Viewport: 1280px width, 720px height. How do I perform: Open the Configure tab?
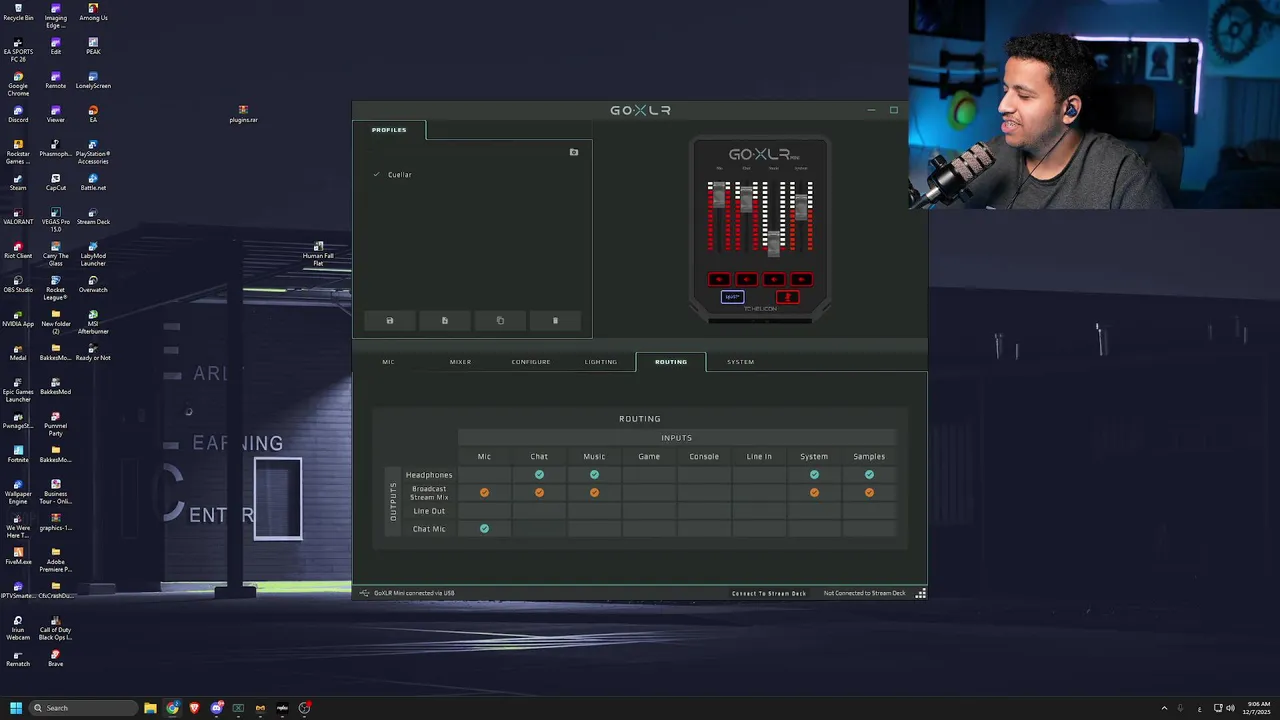pos(531,362)
